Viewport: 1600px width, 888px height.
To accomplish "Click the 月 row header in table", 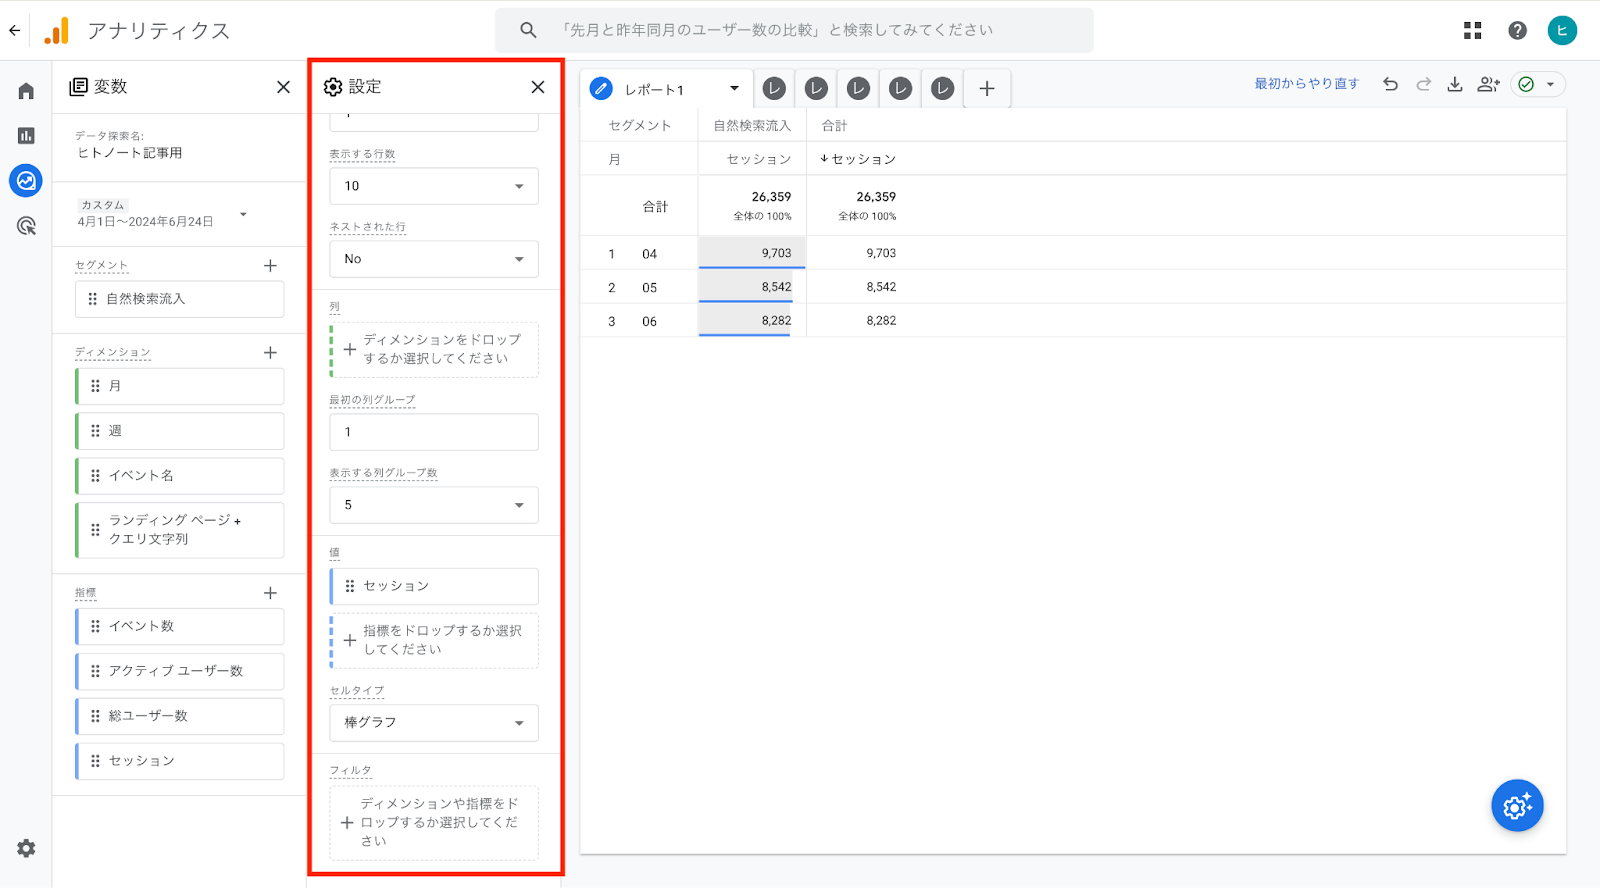I will coord(614,159).
